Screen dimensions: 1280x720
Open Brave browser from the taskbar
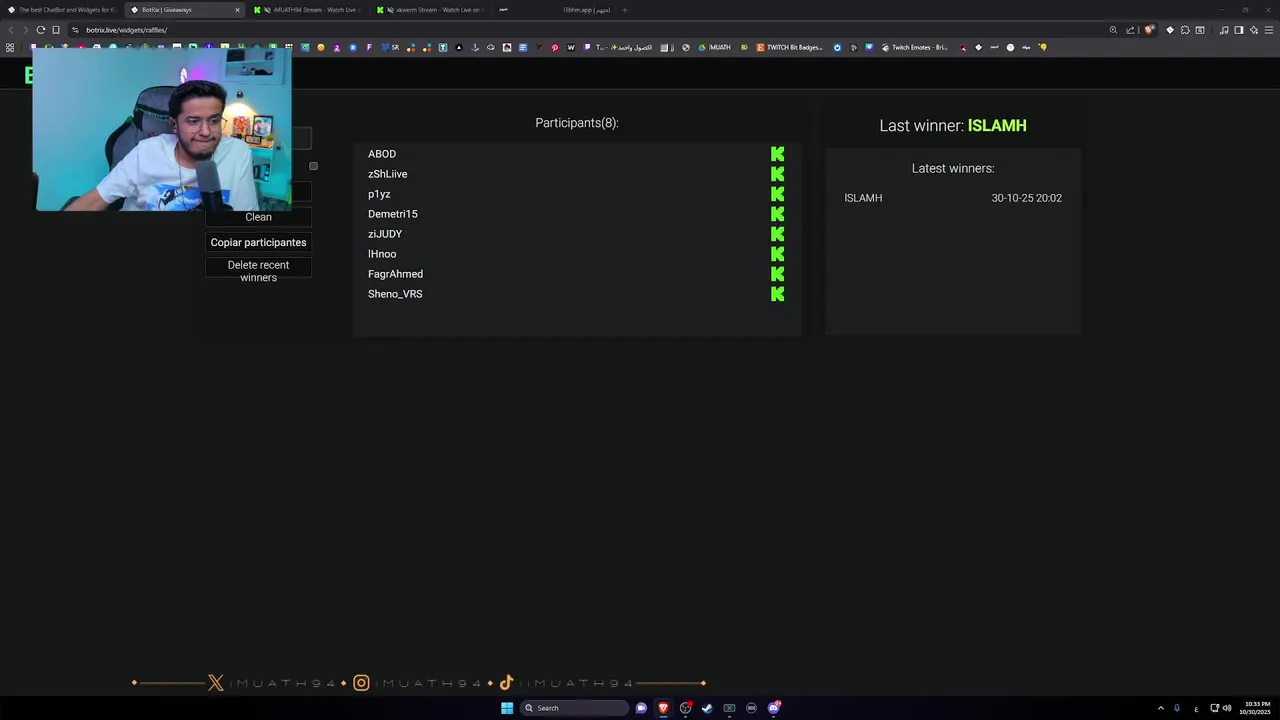(x=663, y=708)
